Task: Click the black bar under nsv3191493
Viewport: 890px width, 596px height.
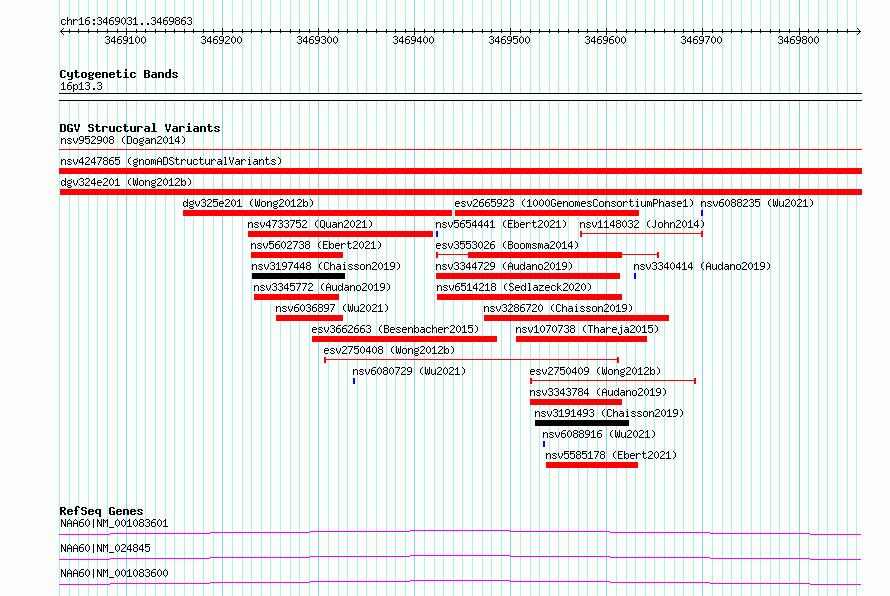Action: (582, 423)
